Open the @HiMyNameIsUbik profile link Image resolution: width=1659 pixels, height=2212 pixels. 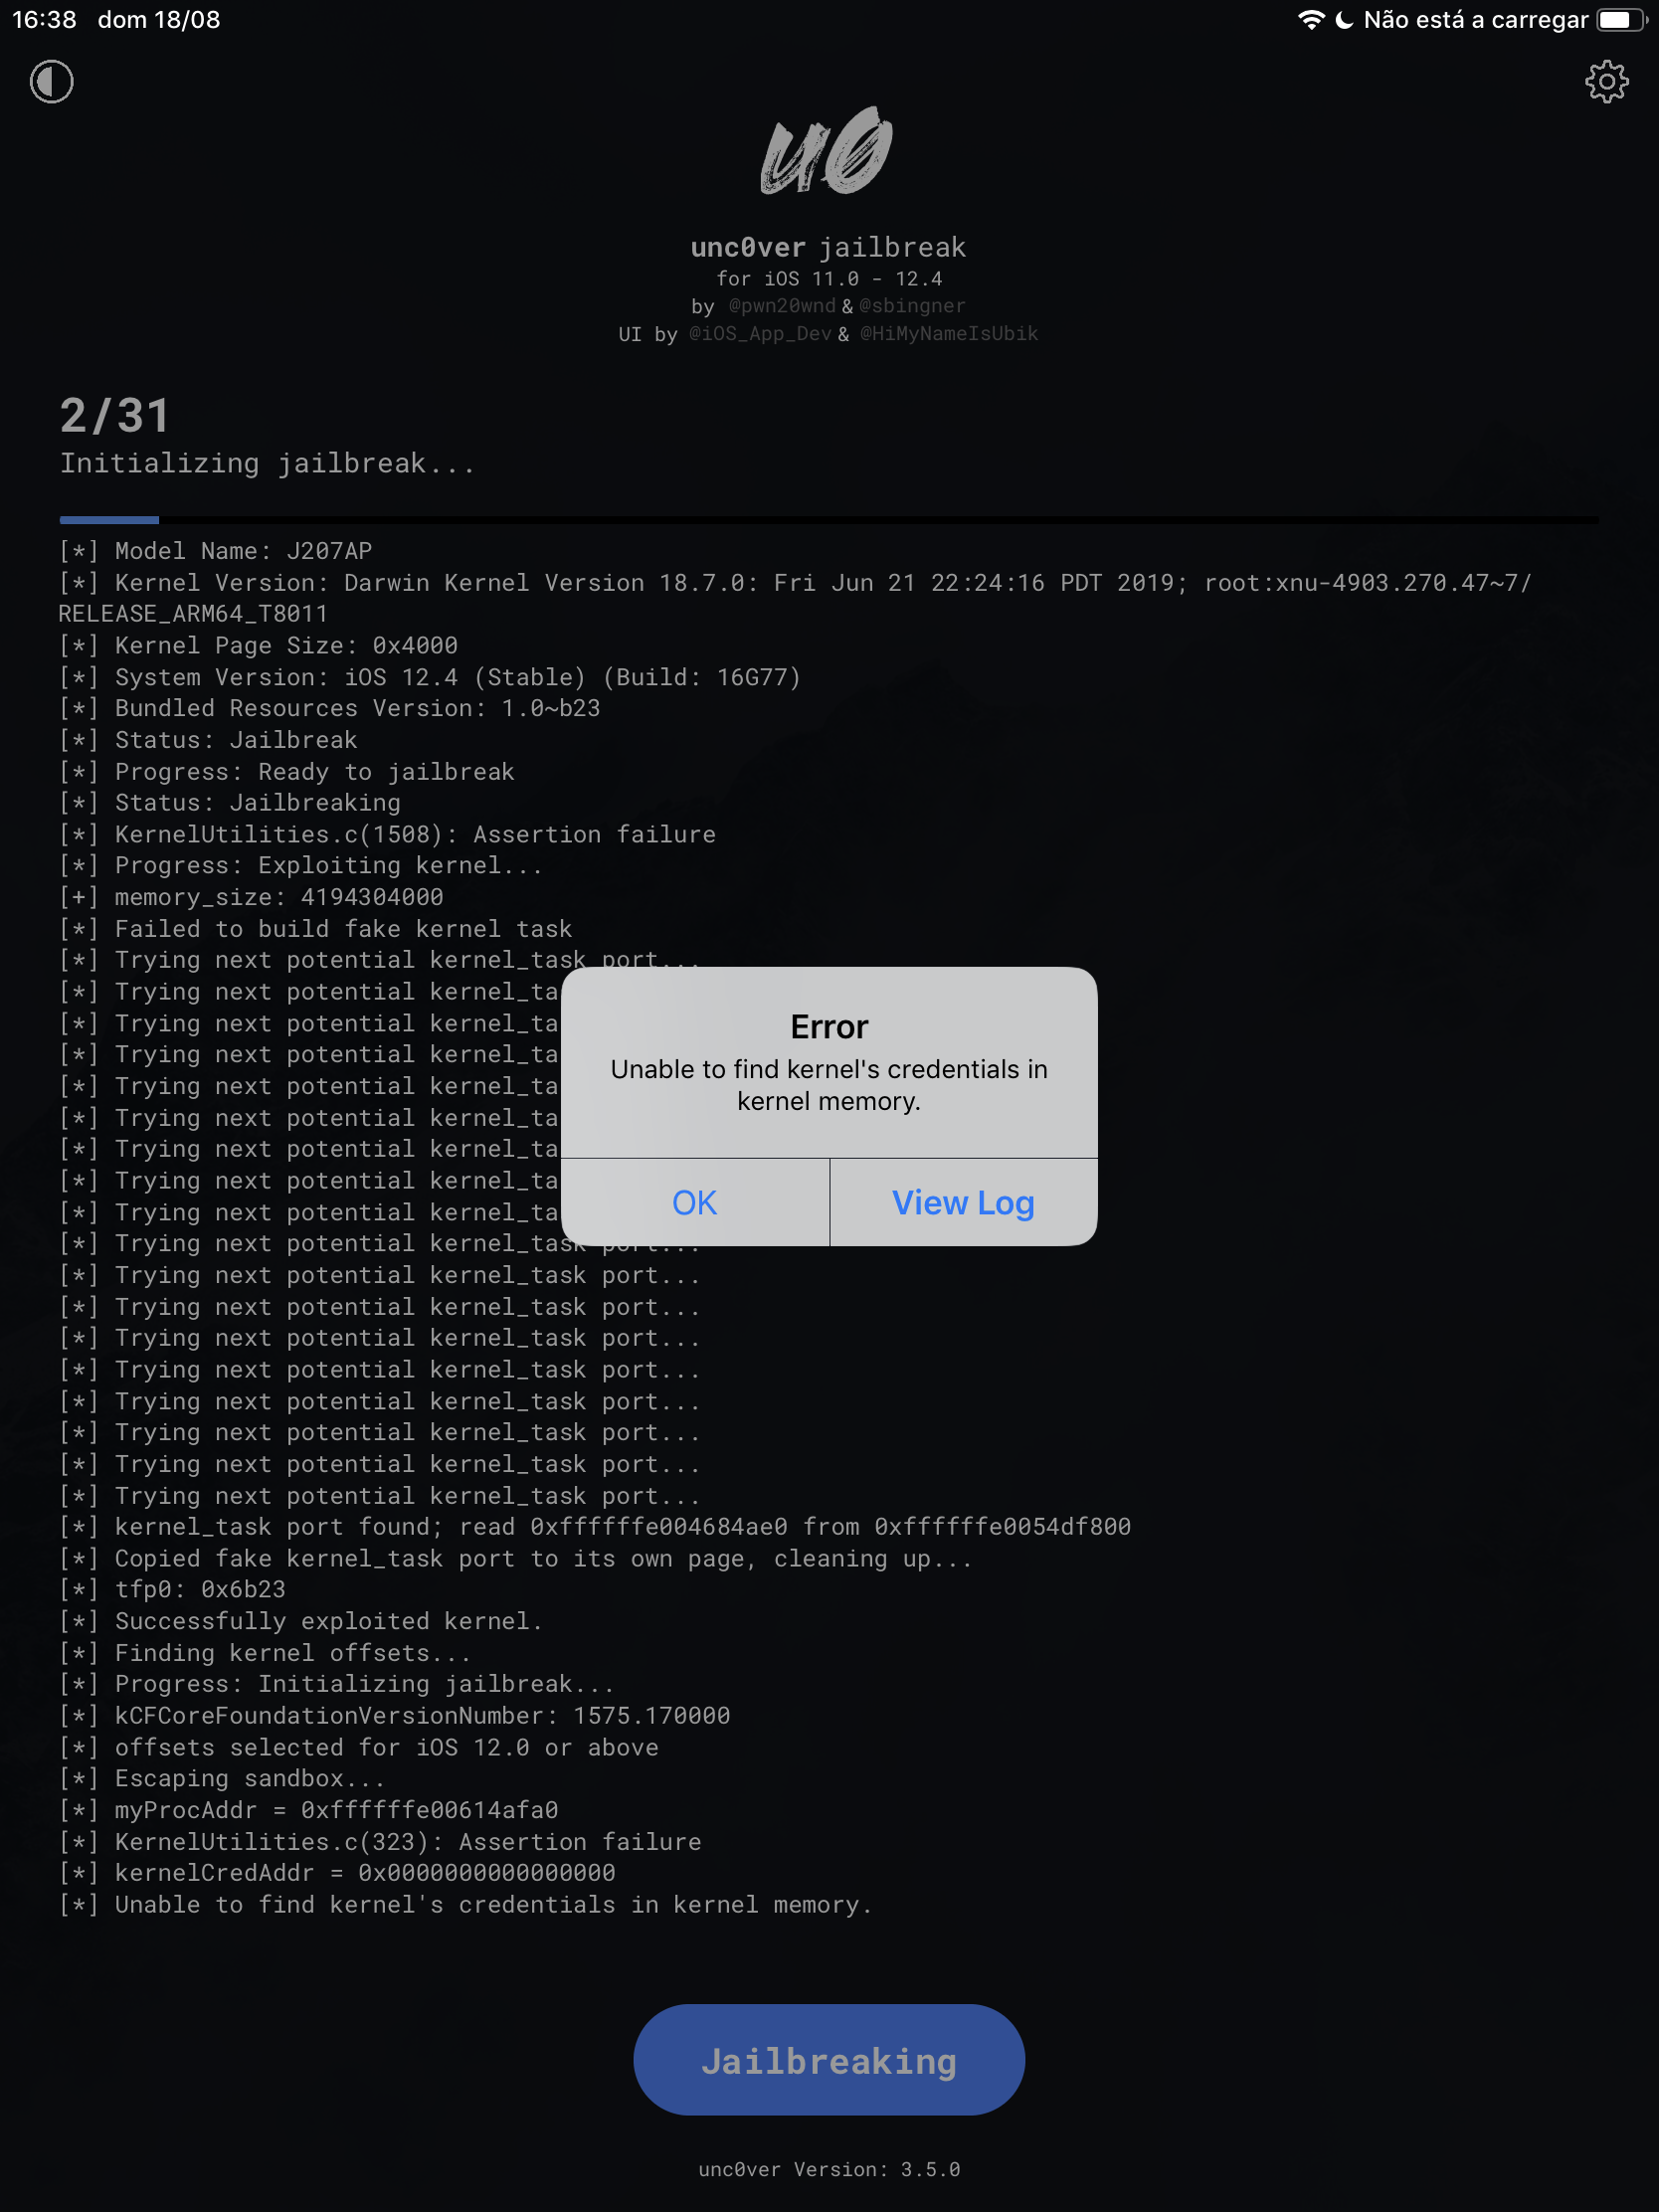click(949, 334)
